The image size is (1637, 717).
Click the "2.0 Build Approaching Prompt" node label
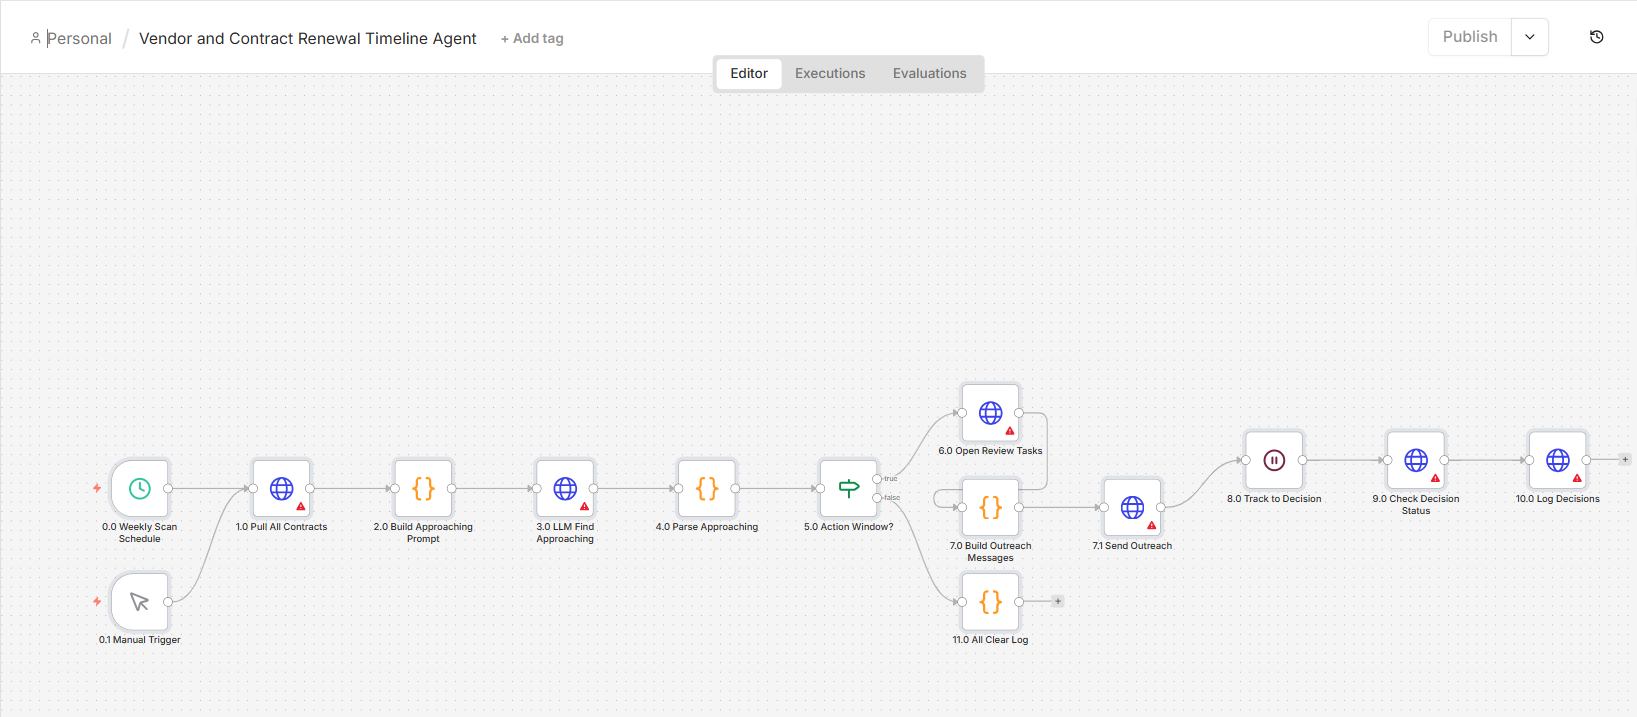[x=423, y=533]
